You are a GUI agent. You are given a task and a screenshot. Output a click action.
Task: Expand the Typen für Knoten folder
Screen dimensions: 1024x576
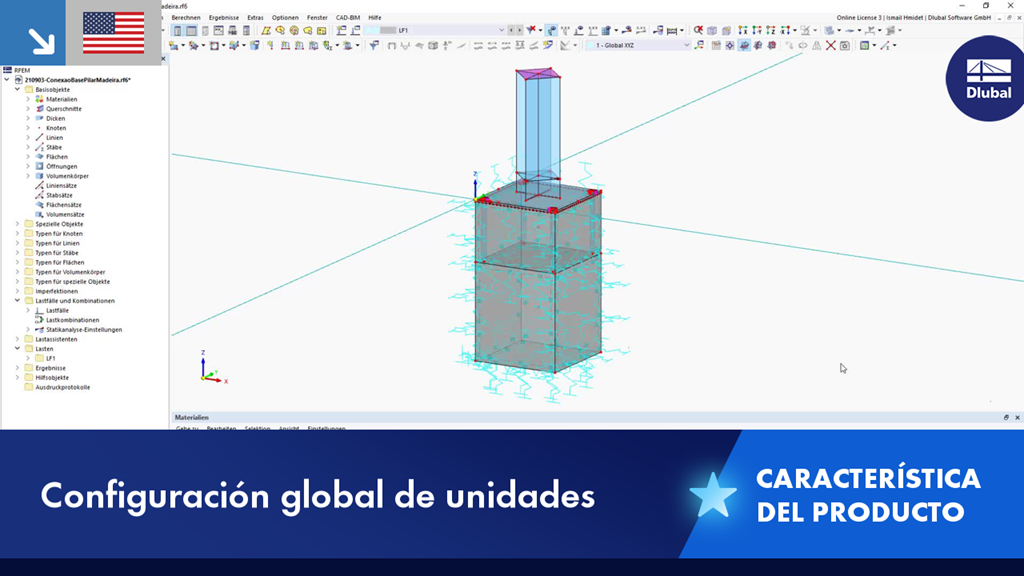pyautogui.click(x=18, y=234)
